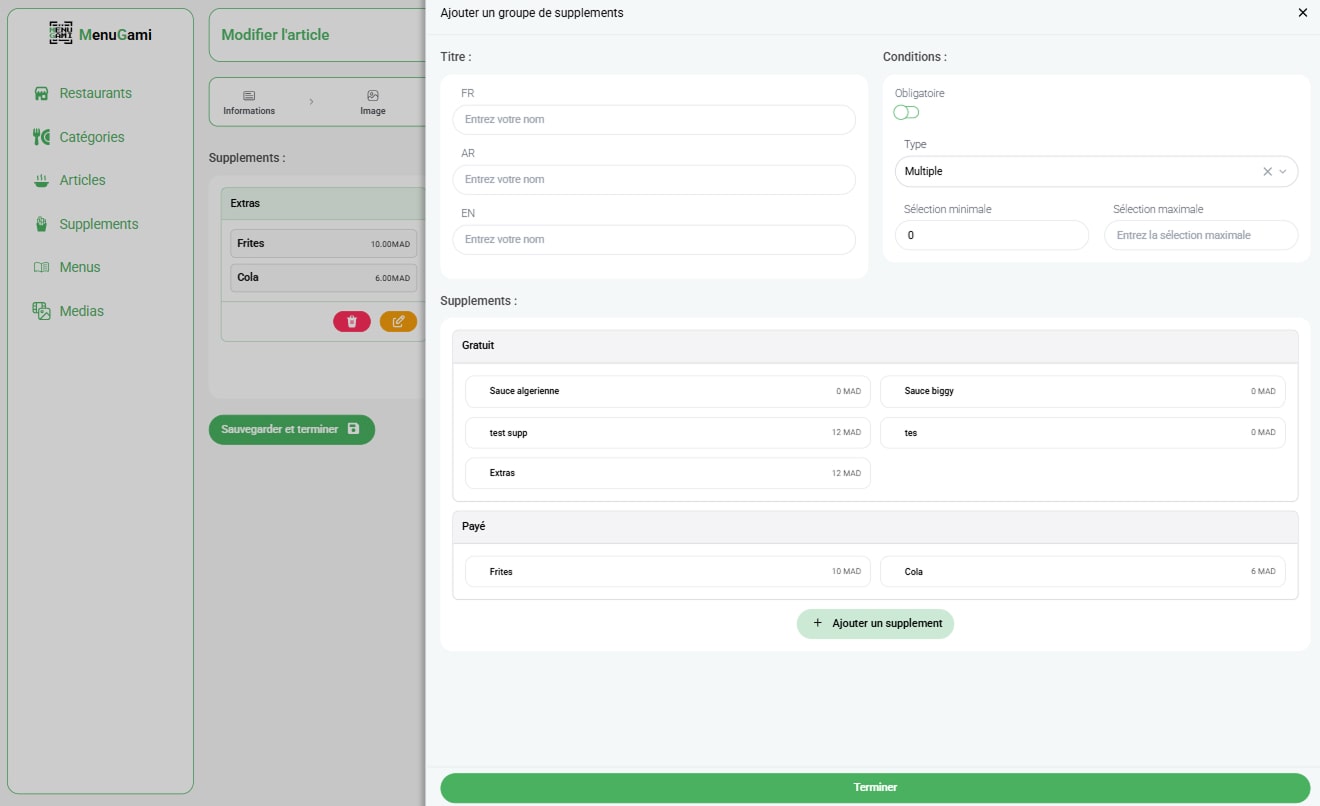Click the Menus book icon
Screen dimensions: 1320x806
[41, 267]
